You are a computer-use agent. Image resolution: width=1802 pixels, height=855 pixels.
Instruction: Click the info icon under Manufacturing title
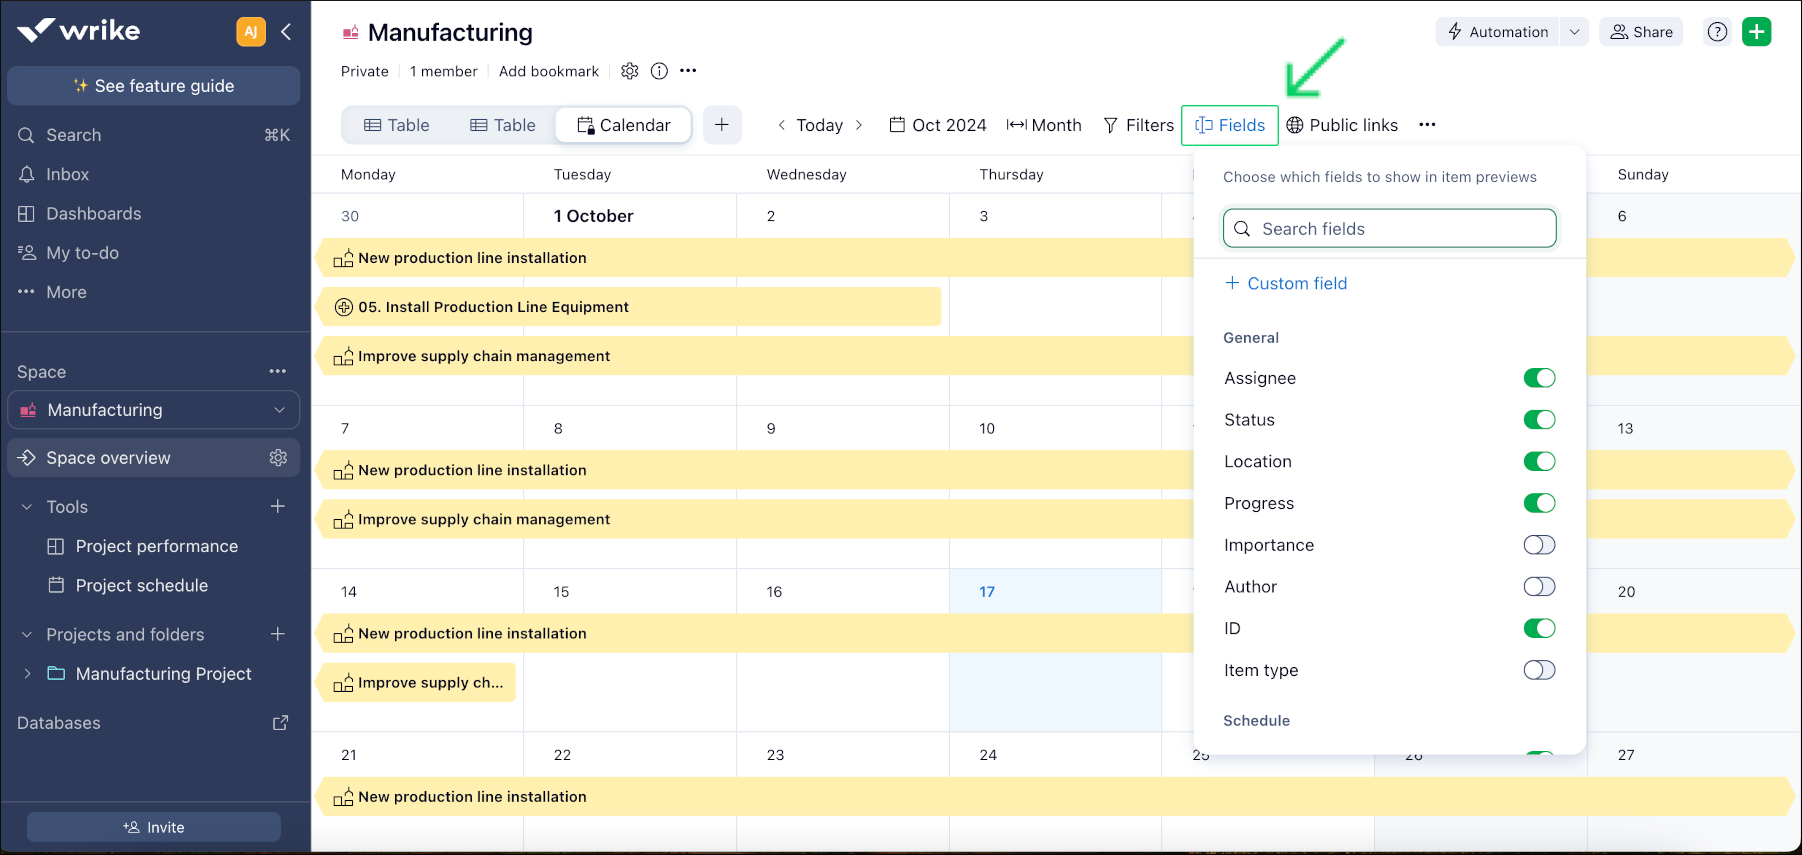pos(659,71)
